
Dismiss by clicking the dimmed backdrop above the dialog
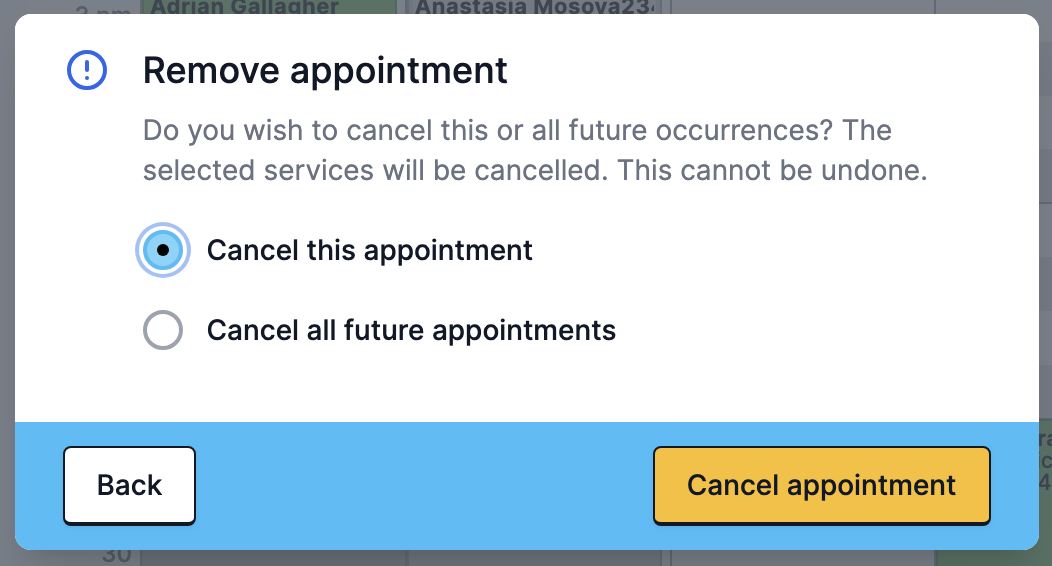pos(805,6)
